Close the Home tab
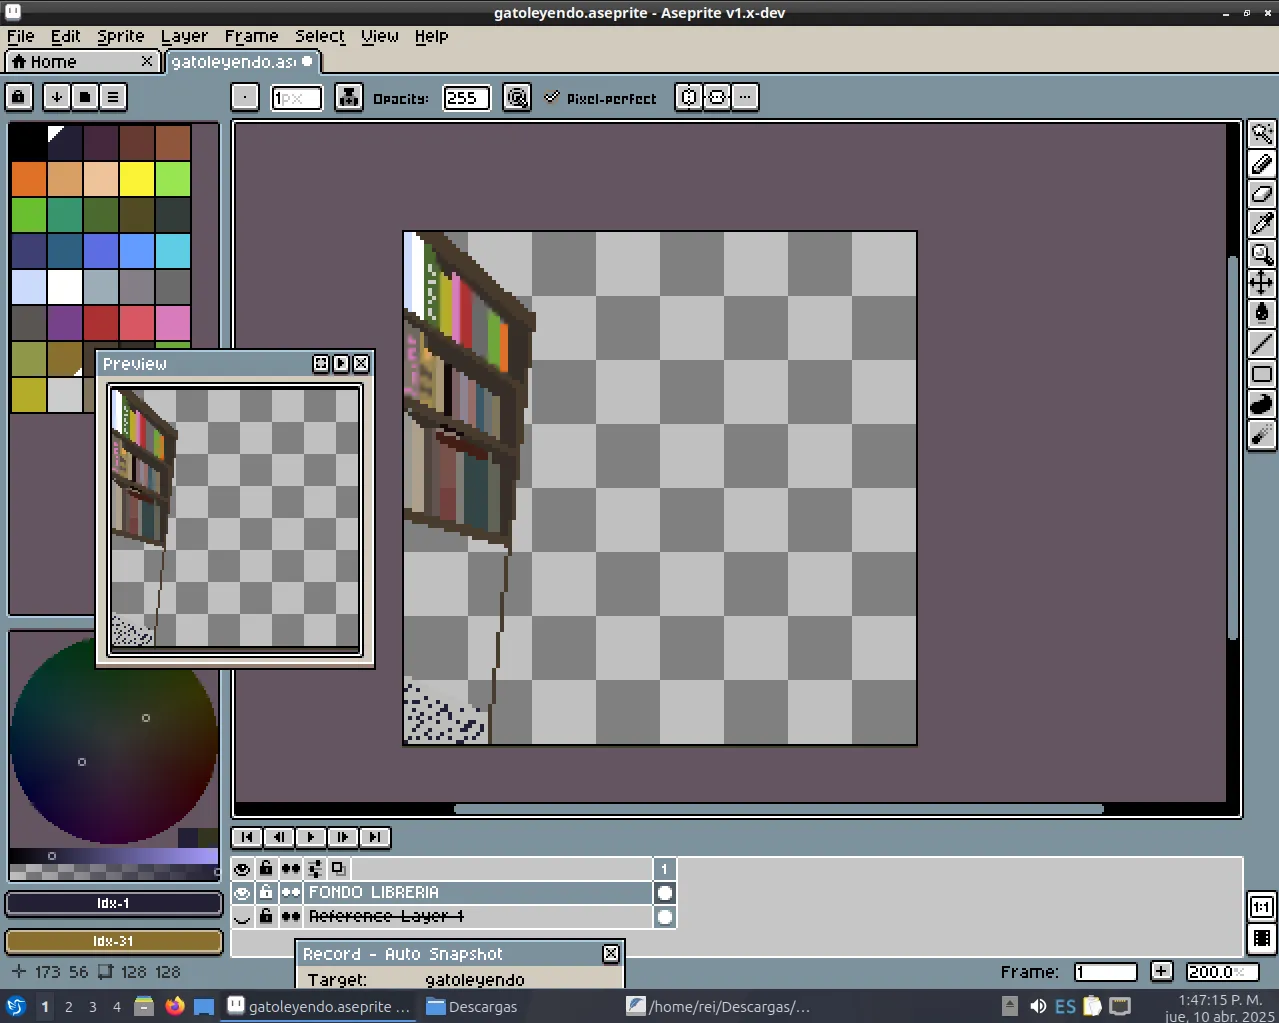 coord(147,62)
